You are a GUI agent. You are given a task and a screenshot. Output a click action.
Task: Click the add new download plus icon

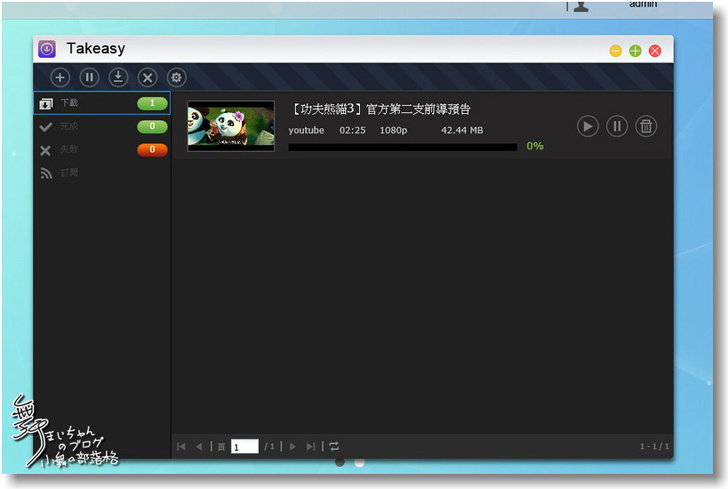point(60,77)
